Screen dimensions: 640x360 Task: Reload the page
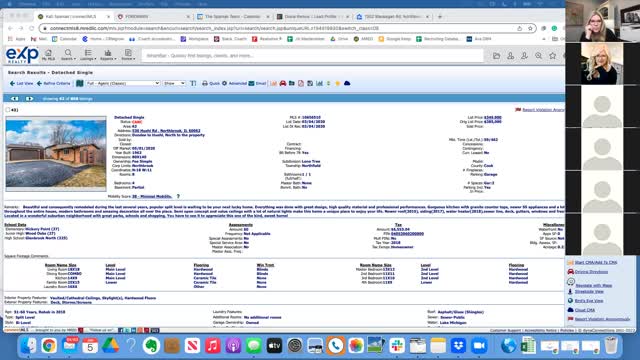tap(31, 28)
